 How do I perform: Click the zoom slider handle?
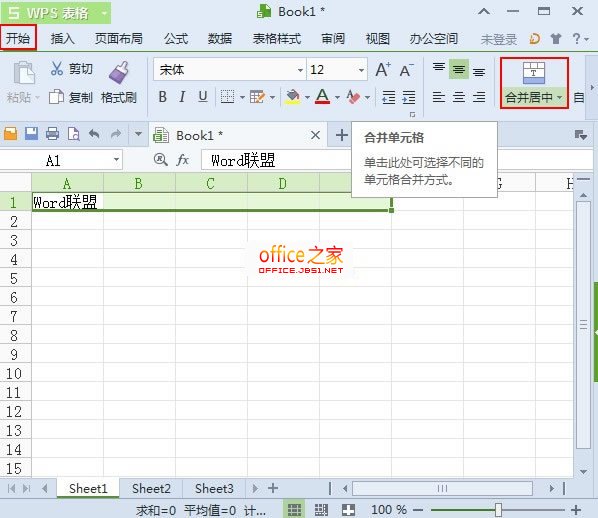pos(498,509)
